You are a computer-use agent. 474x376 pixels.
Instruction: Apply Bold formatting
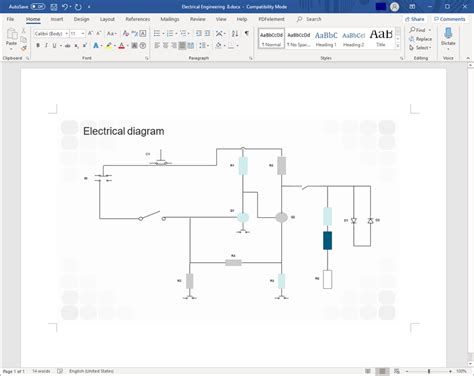(x=38, y=45)
